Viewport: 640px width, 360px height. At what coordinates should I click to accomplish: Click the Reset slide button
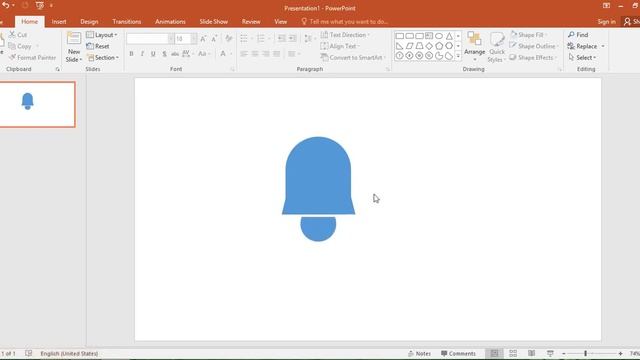pos(98,46)
